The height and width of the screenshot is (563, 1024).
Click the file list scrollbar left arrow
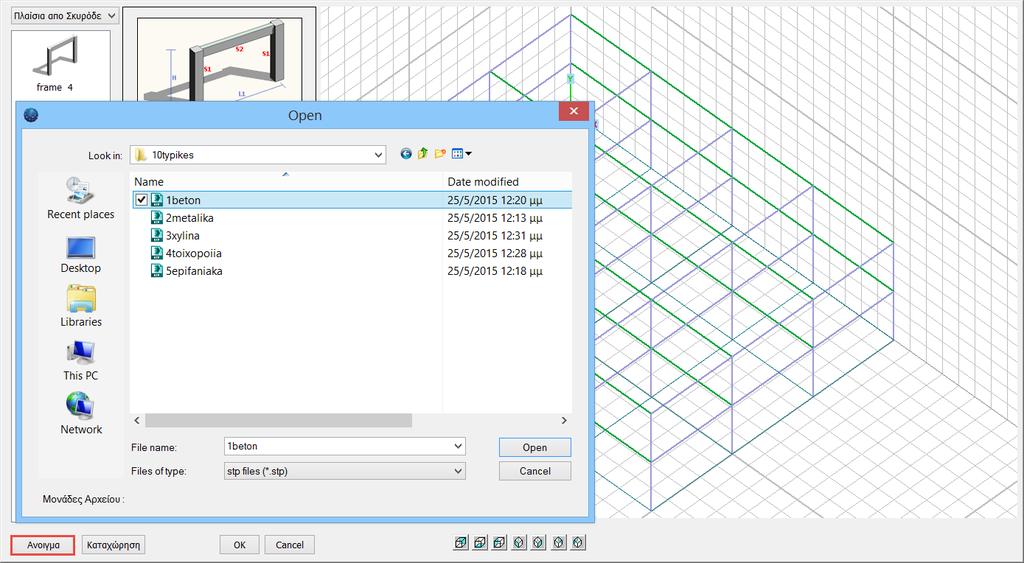[x=137, y=420]
